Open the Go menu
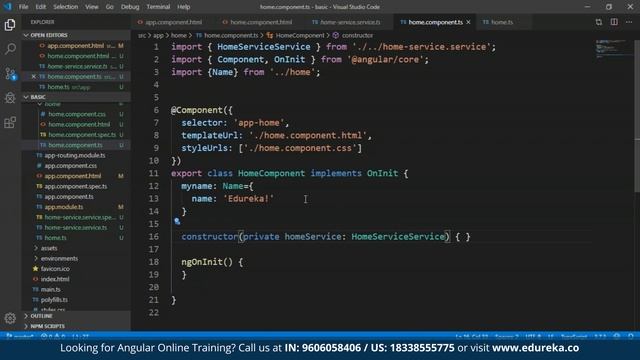The width and height of the screenshot is (640, 360). pos(109,7)
